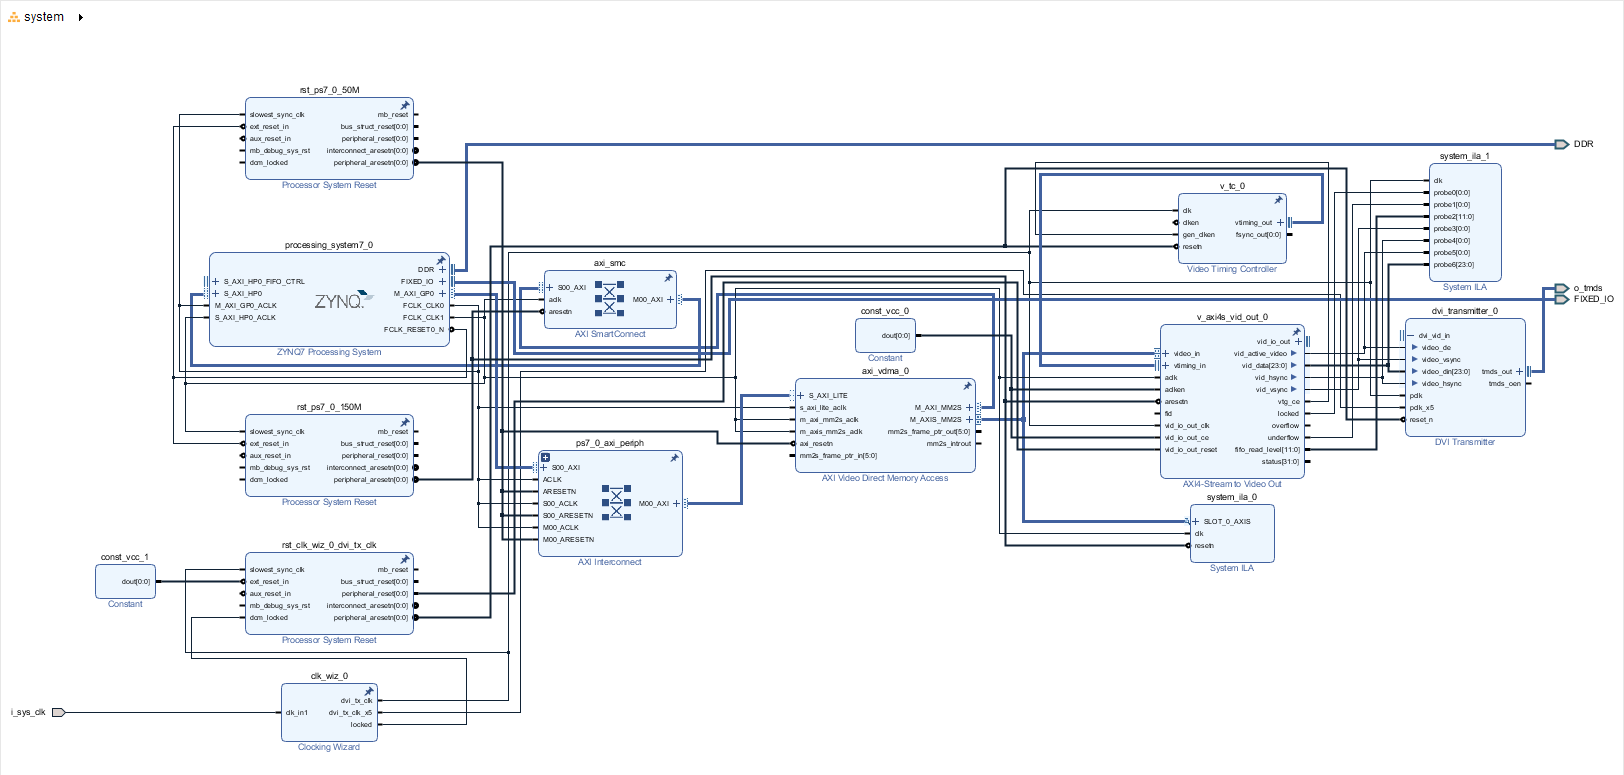The height and width of the screenshot is (775, 1624).
Task: Click the system hierarchy icon in breadcrumb
Action: click(x=14, y=17)
